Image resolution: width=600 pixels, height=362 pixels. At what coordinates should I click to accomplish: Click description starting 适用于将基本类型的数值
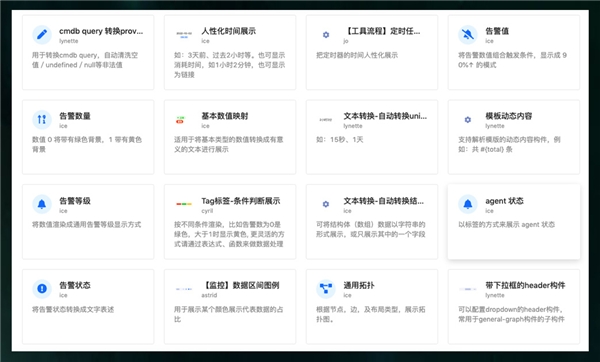(228, 145)
